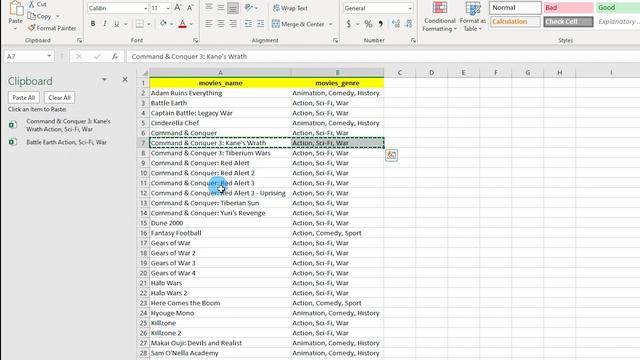Decrease the indent

[248, 24]
